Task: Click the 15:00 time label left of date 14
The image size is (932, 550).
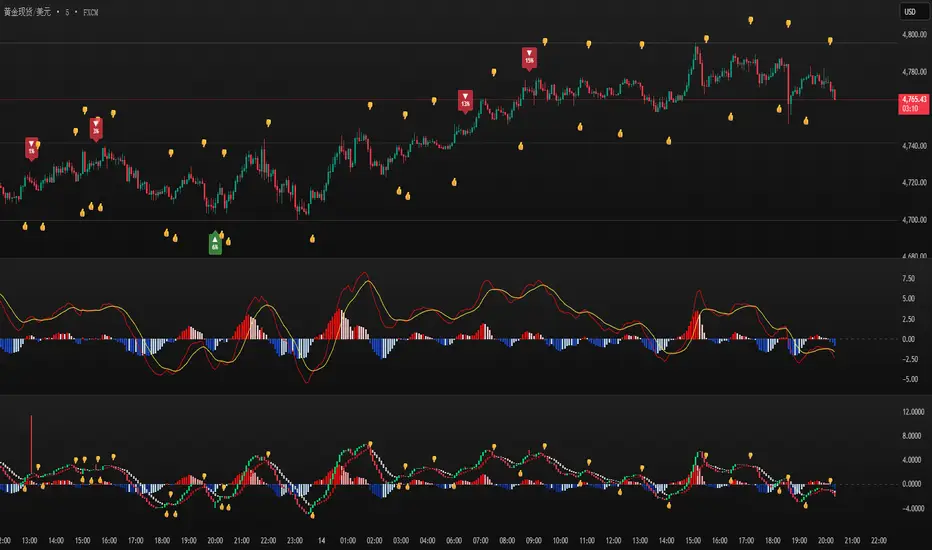Action: 82,540
